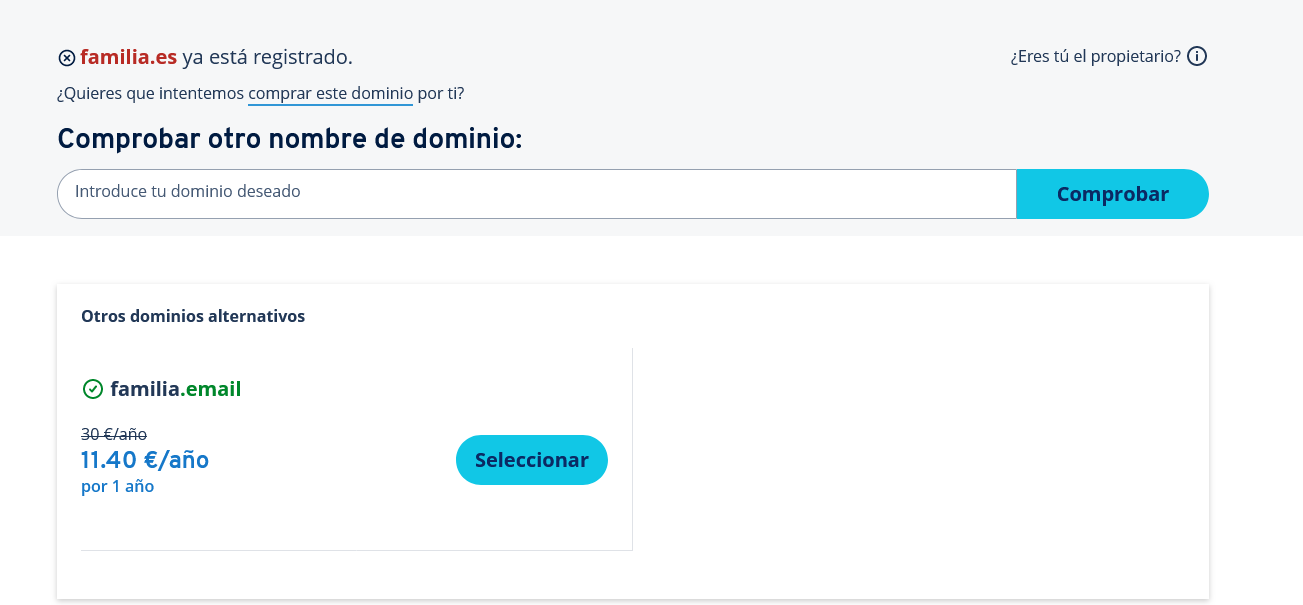
Task: Click the crossed-circle icon before familia.es
Action: [67, 58]
